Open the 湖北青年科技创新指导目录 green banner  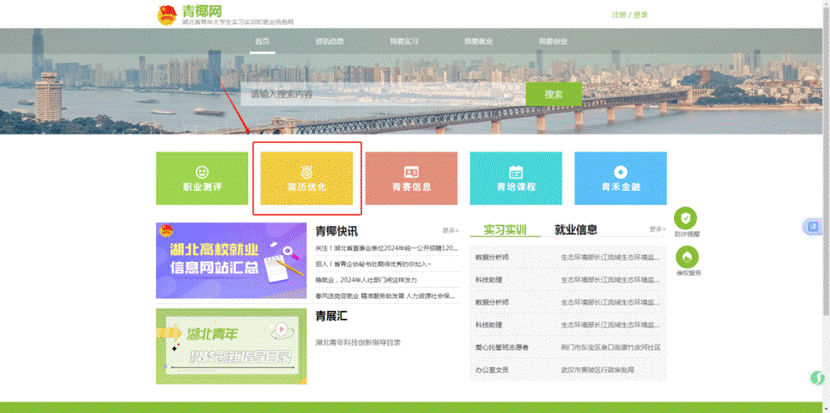231,346
